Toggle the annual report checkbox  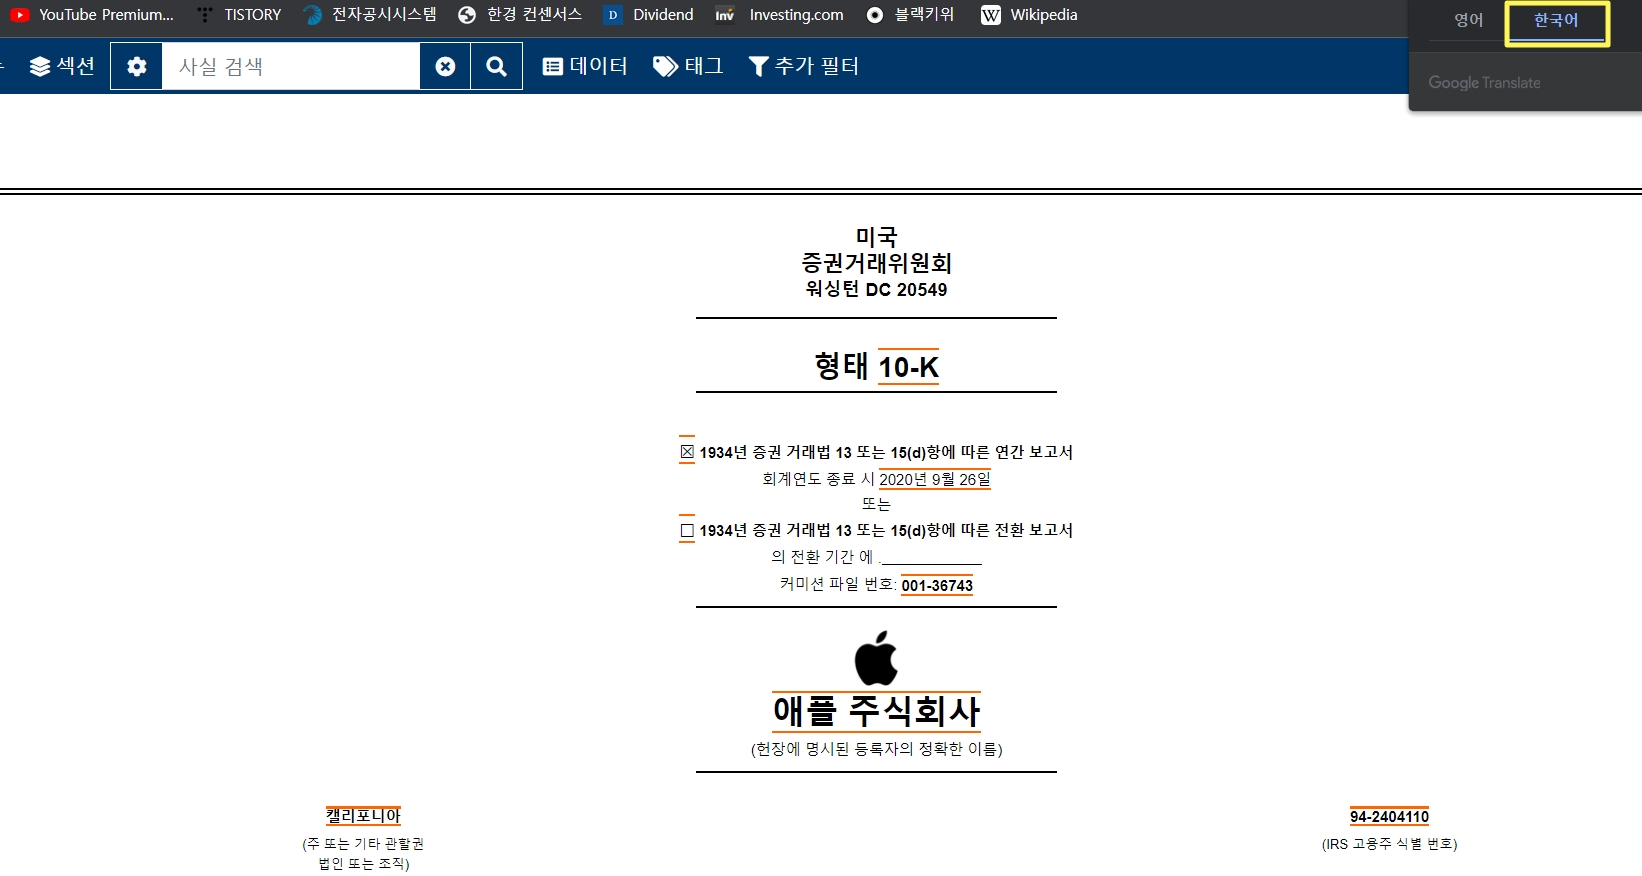pyautogui.click(x=687, y=452)
